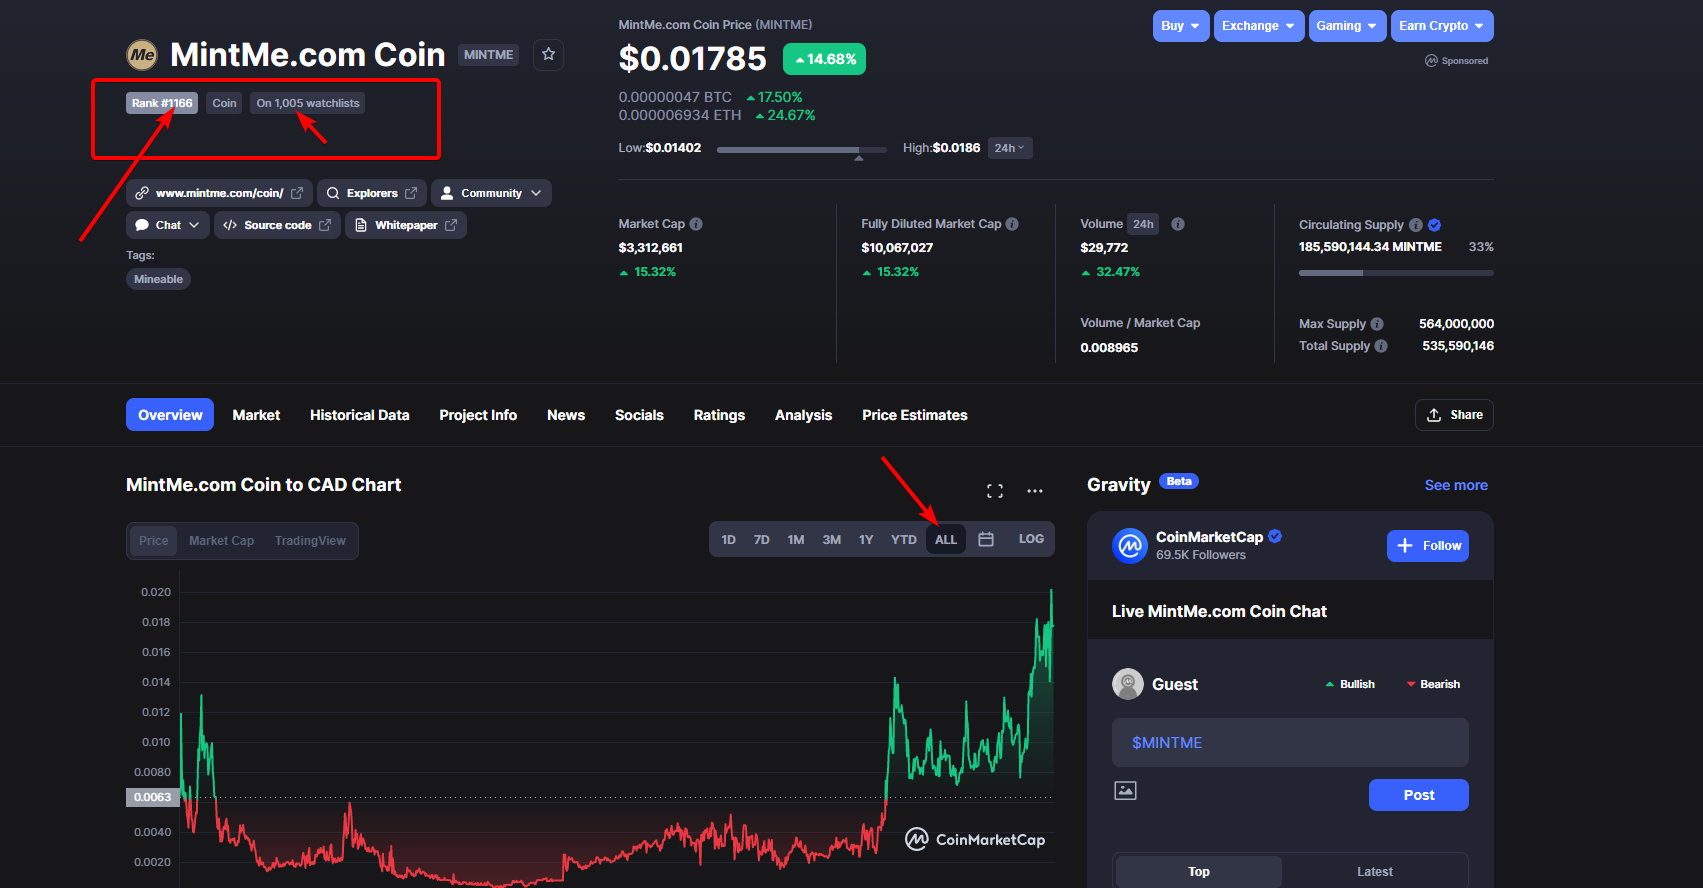Click Total Supply info icon
Viewport: 1703px width, 888px height.
click(x=1381, y=346)
